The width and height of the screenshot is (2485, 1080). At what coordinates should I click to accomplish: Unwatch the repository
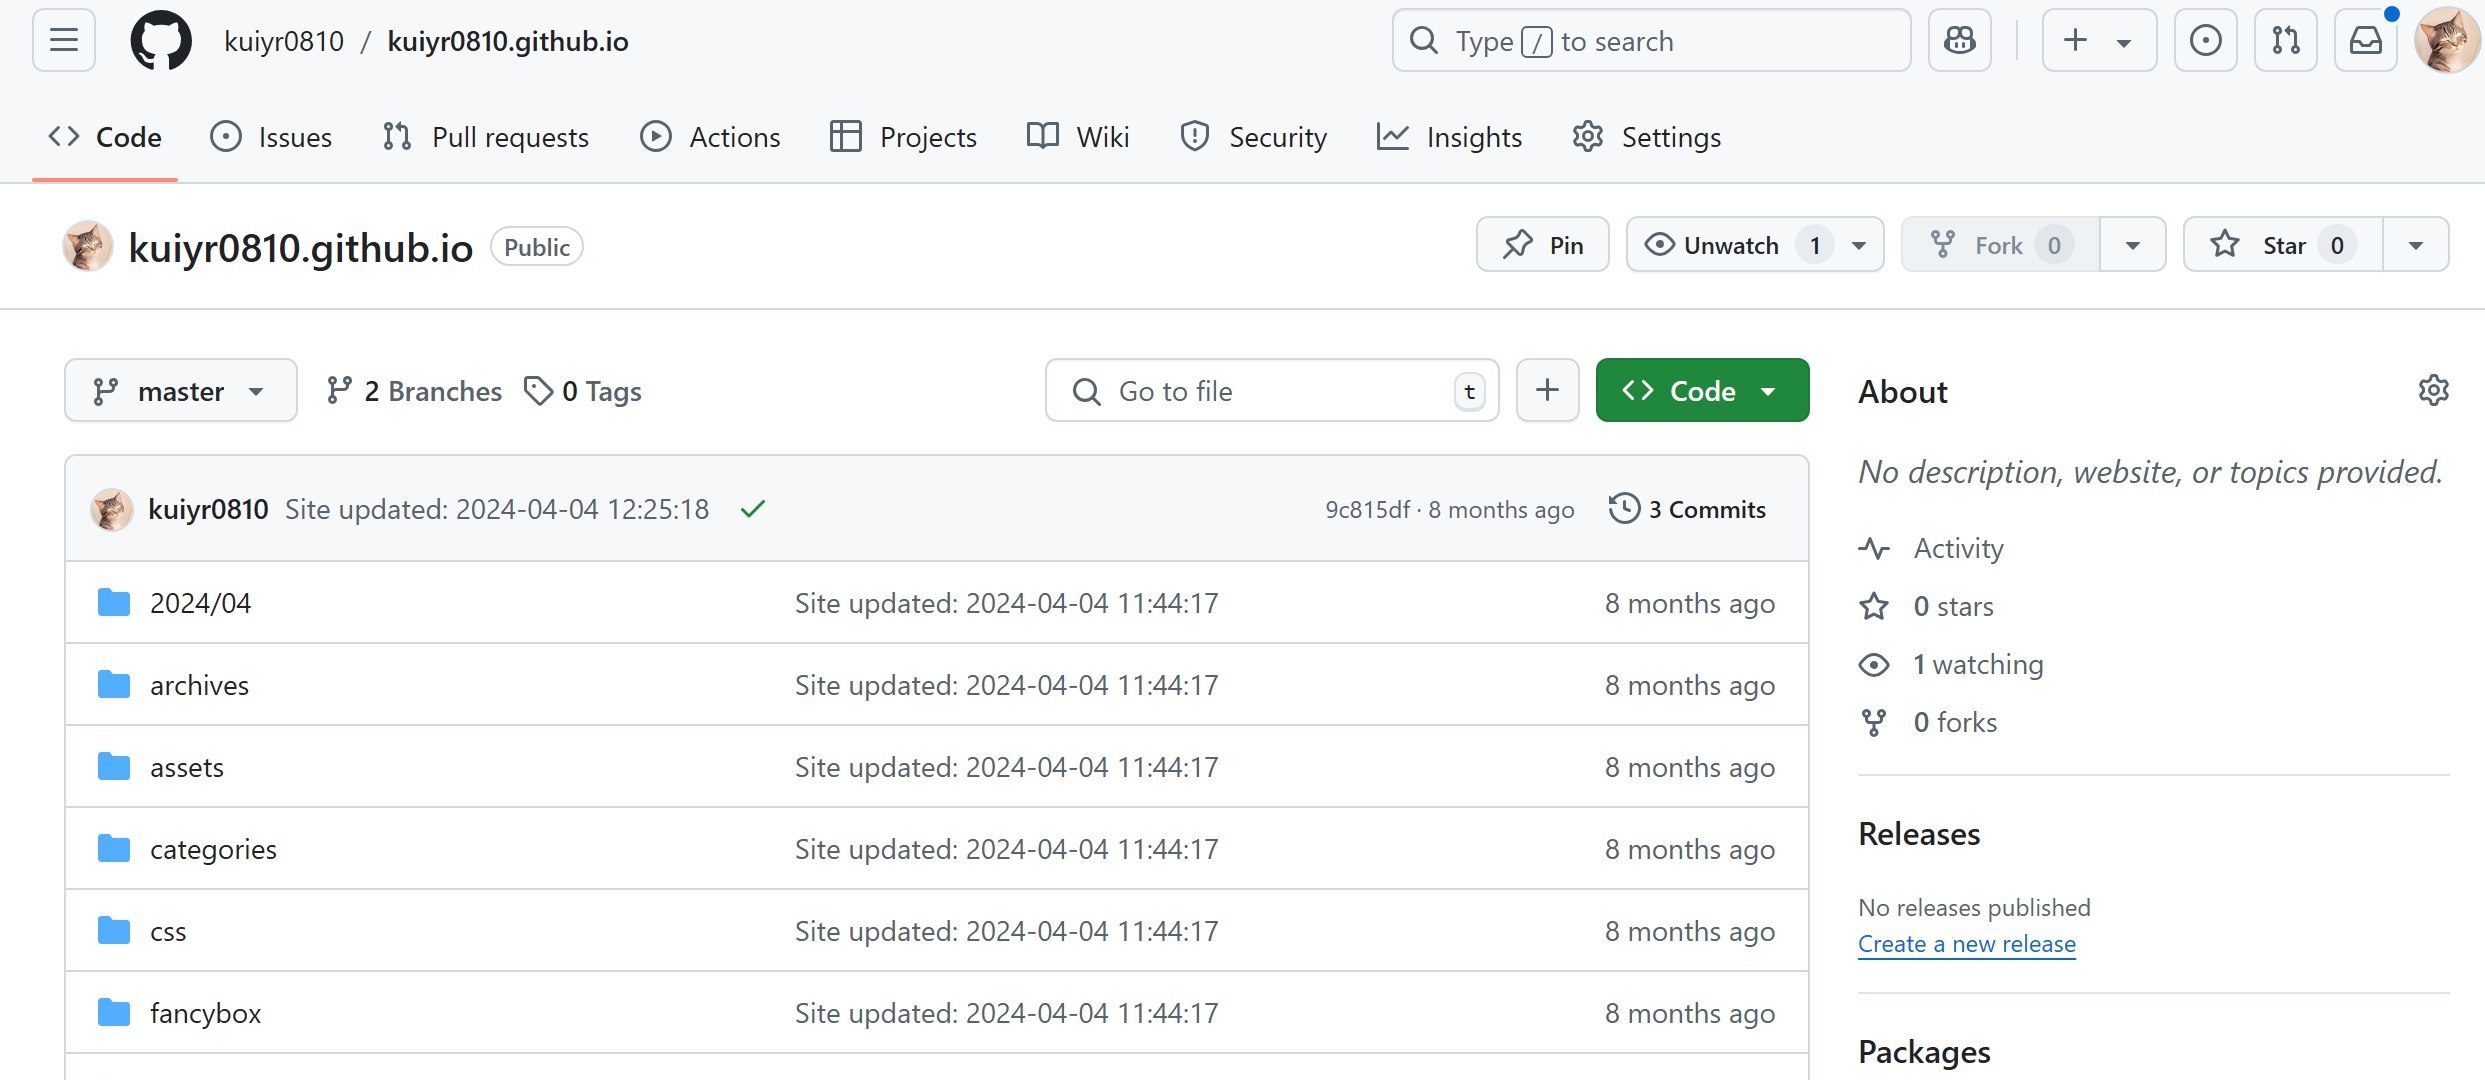(x=1730, y=245)
